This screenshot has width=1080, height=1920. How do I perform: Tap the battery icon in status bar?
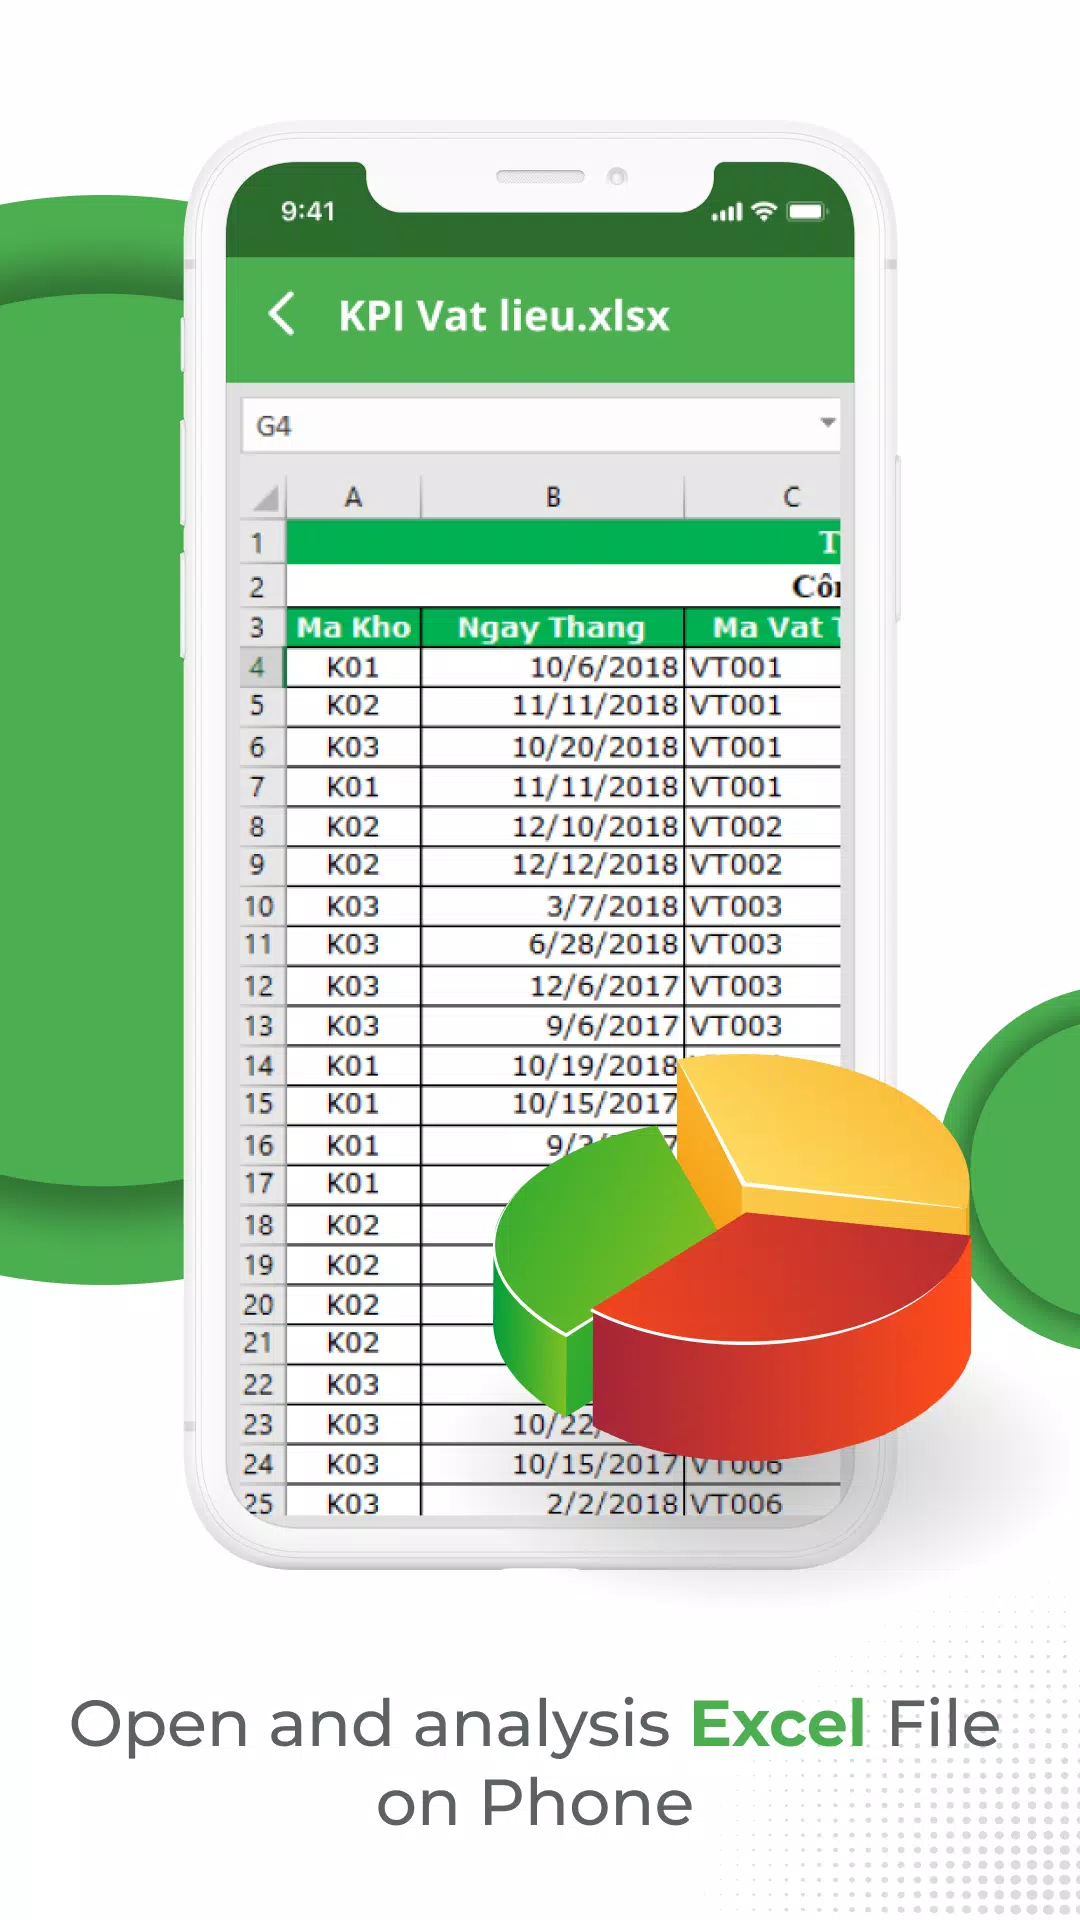[x=807, y=211]
